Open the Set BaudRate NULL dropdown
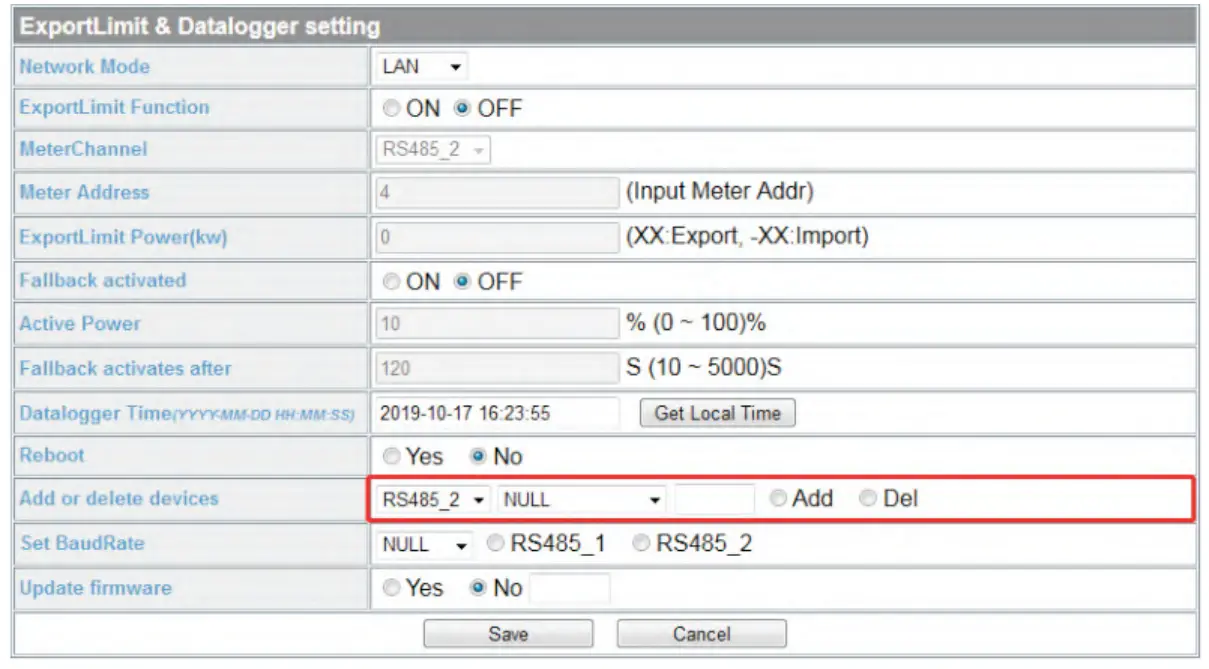The height and width of the screenshot is (669, 1209). [x=424, y=545]
